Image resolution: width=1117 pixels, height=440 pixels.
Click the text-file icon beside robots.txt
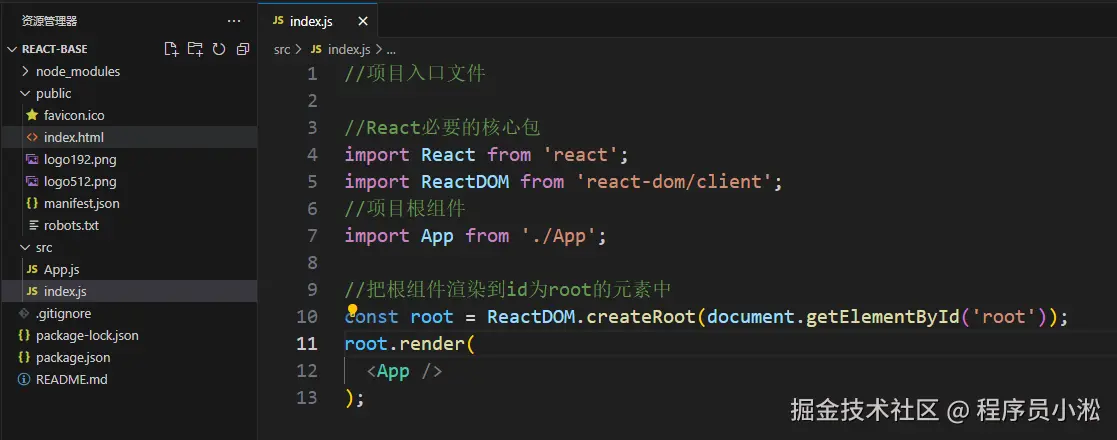[33, 225]
